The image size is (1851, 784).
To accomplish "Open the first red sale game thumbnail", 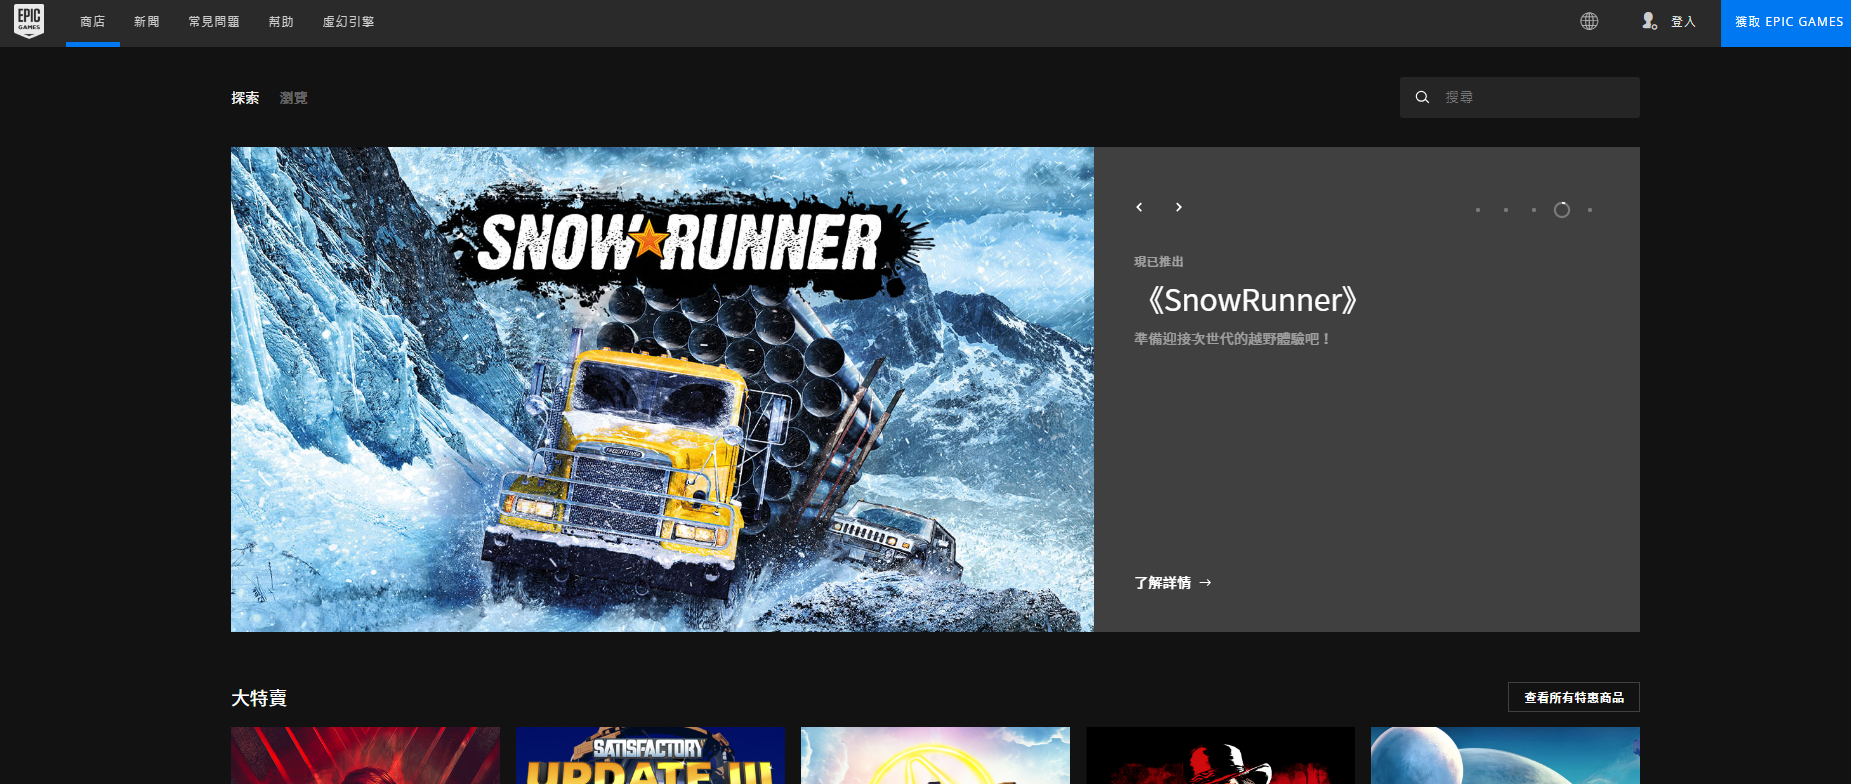I will (x=365, y=756).
